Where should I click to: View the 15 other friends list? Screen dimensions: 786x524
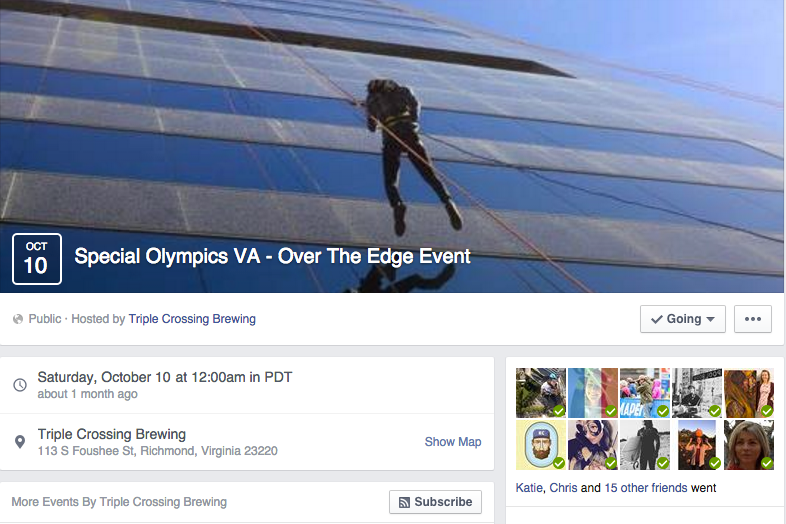[646, 488]
